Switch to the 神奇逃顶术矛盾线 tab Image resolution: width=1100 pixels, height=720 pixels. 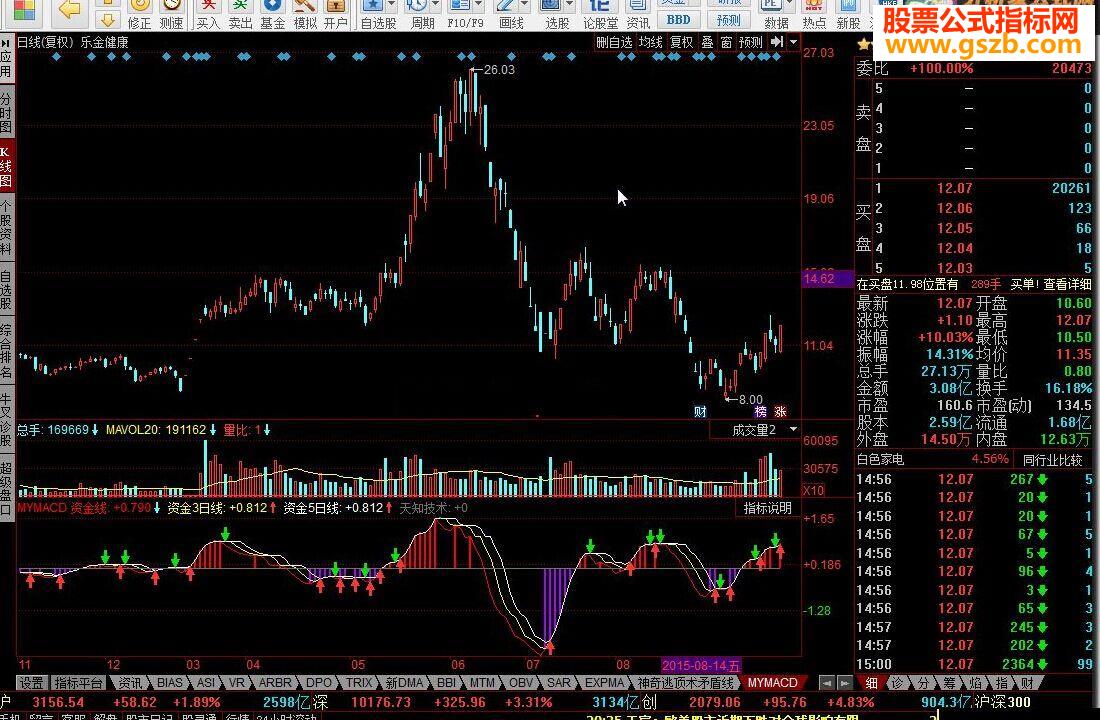pyautogui.click(x=685, y=683)
